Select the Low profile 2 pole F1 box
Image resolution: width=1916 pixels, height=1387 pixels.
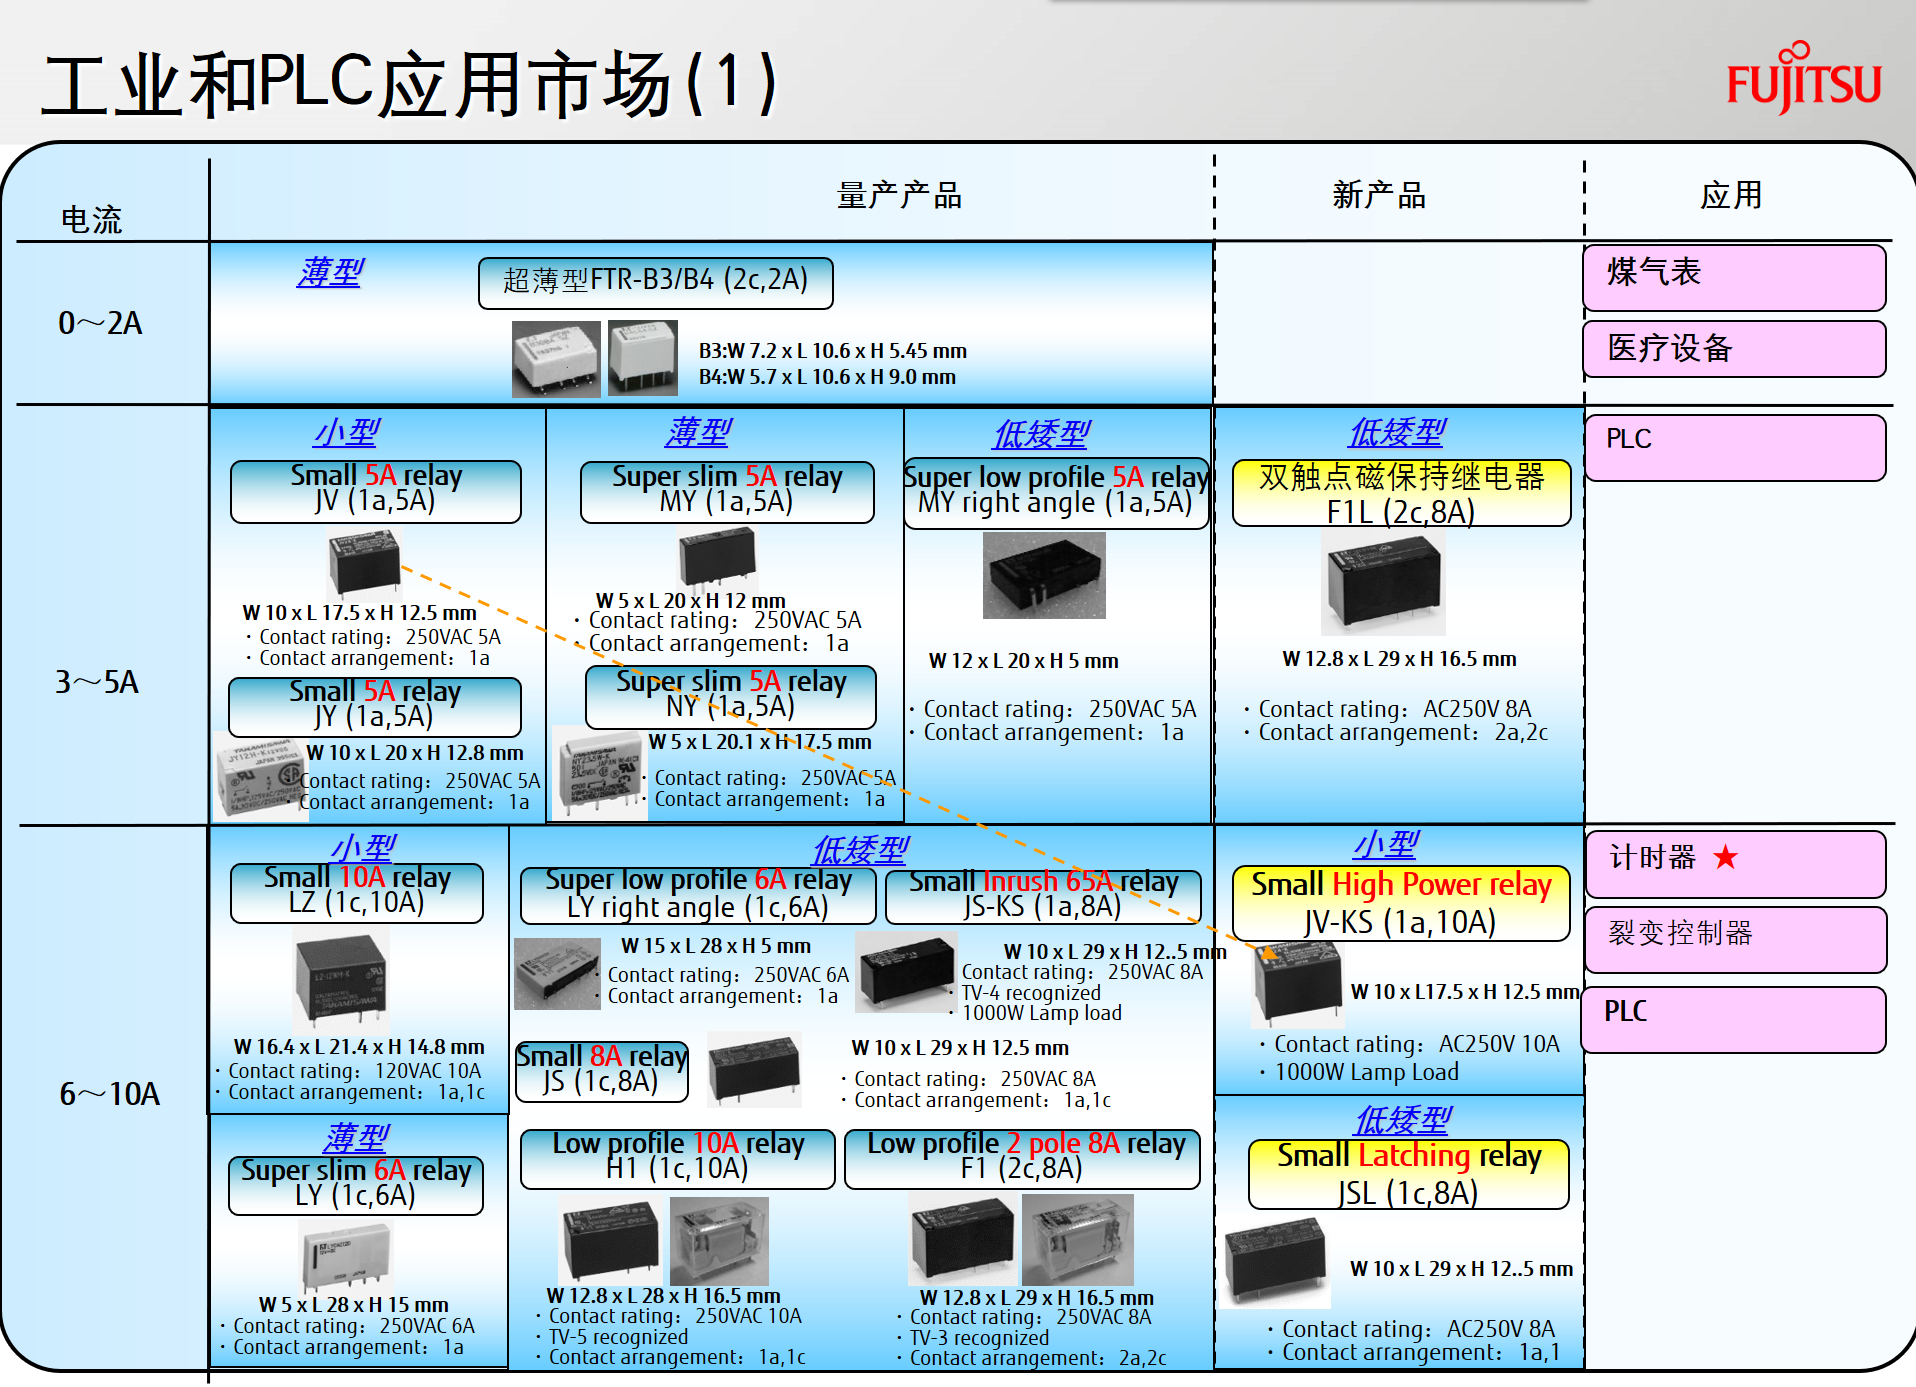(x=1023, y=1159)
